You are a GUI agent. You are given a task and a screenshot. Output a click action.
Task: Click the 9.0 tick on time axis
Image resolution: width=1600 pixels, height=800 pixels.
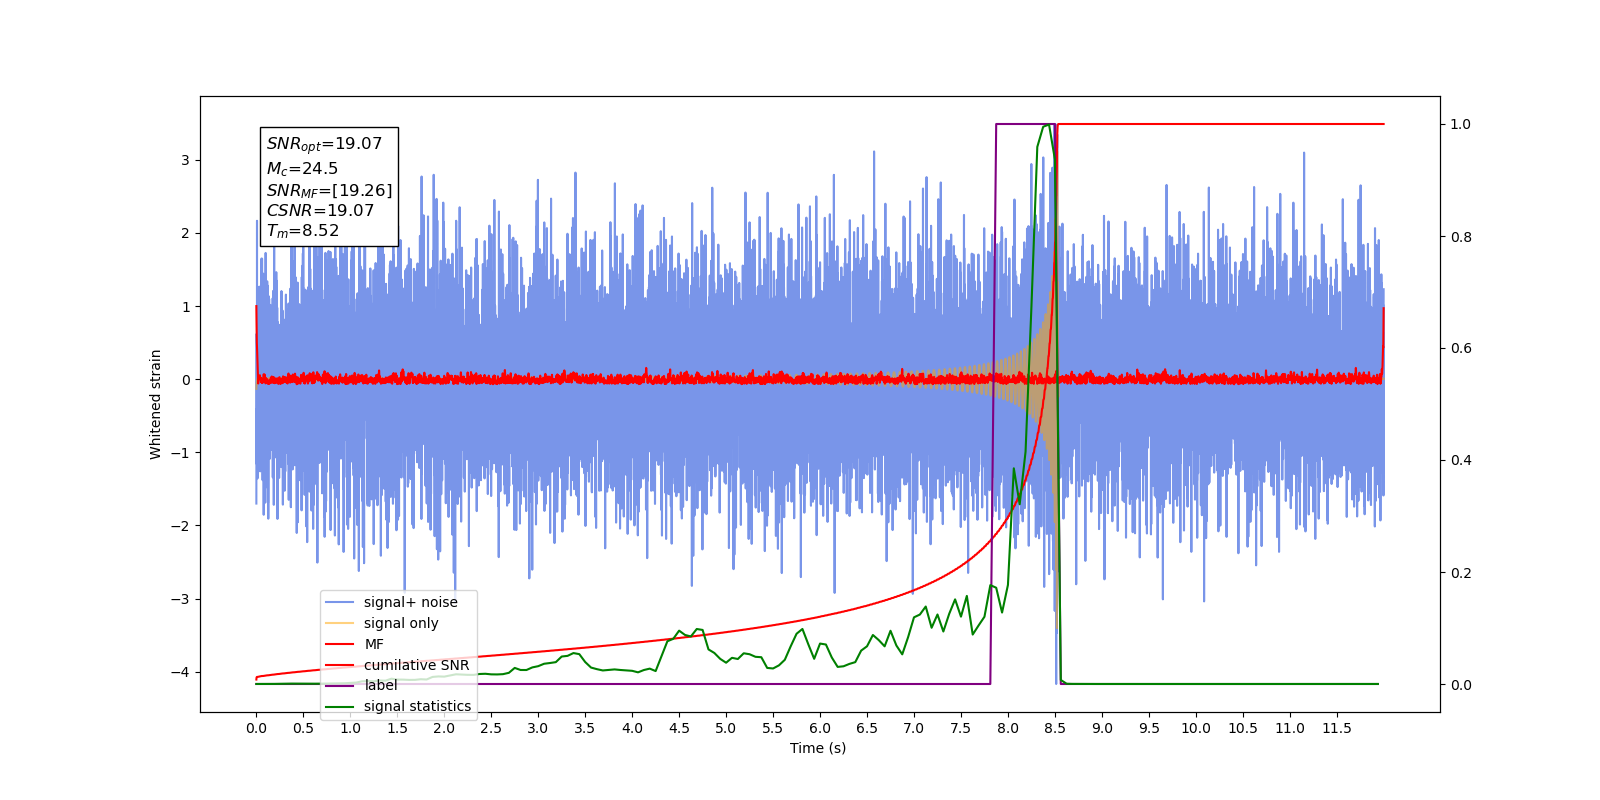click(x=1102, y=728)
